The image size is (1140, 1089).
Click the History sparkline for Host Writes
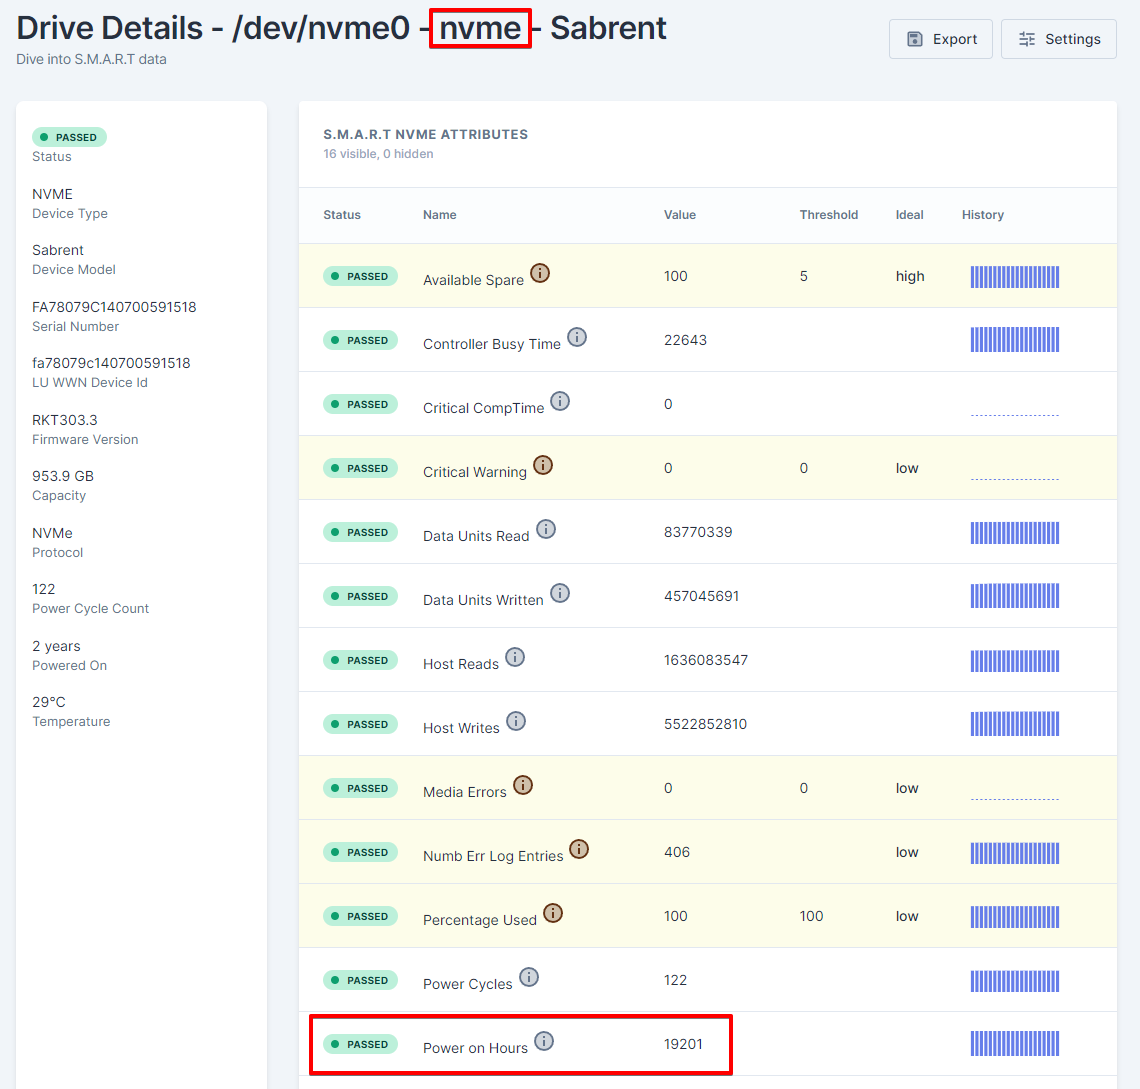coord(1015,724)
